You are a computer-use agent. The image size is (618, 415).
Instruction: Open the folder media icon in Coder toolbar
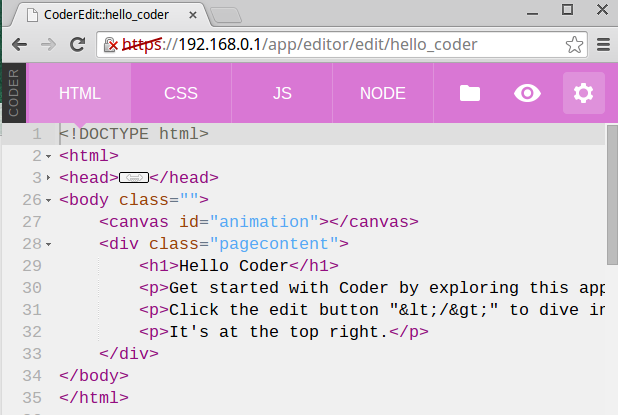470,93
